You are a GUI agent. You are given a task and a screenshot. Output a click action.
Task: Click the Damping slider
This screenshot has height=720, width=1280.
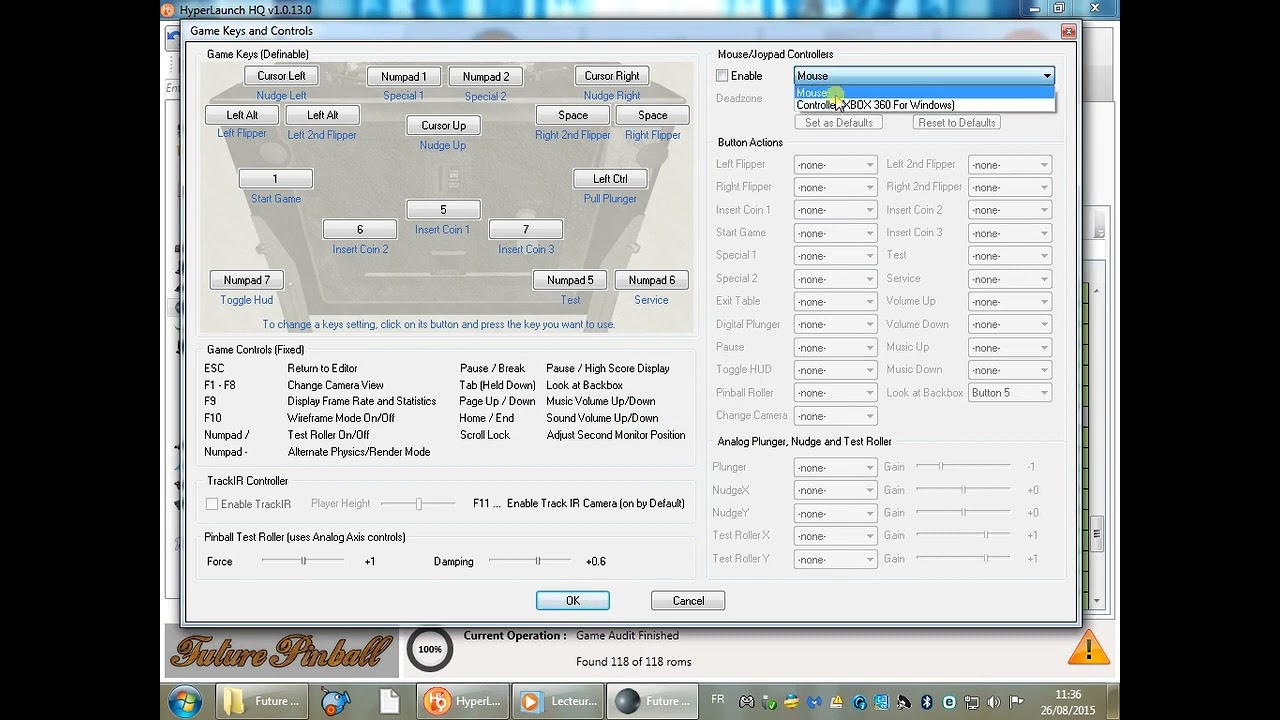531,561
